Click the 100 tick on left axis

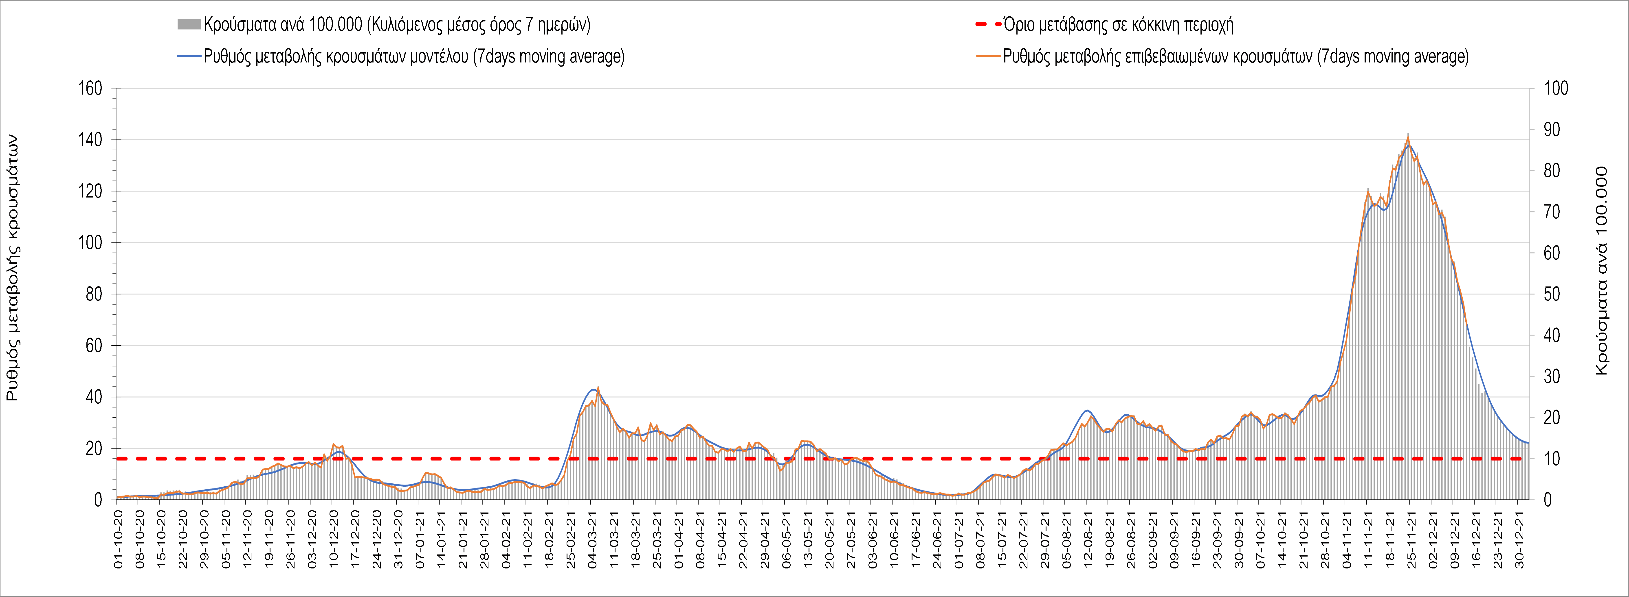point(91,243)
